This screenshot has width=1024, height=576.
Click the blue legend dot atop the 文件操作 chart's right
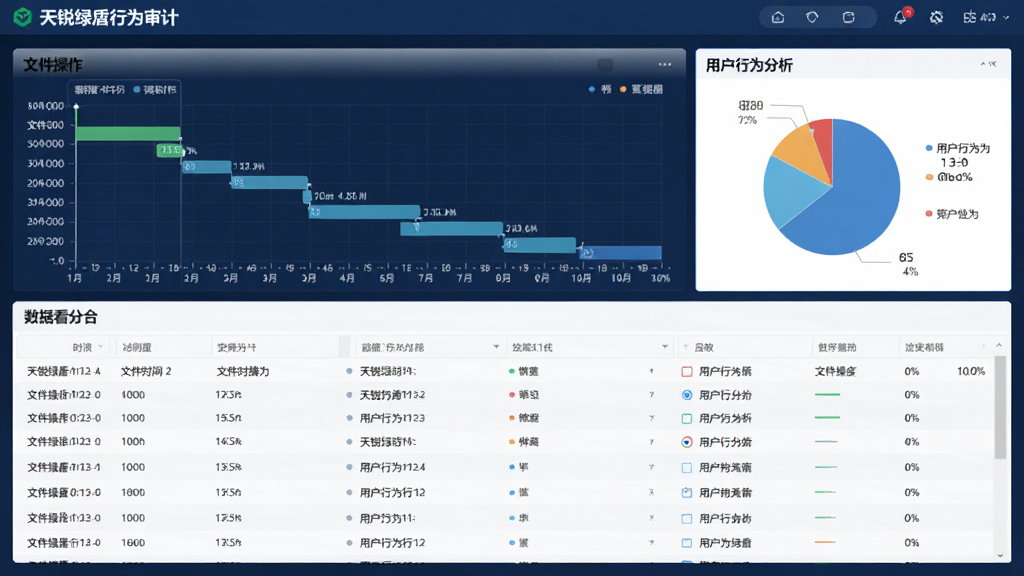tap(592, 89)
